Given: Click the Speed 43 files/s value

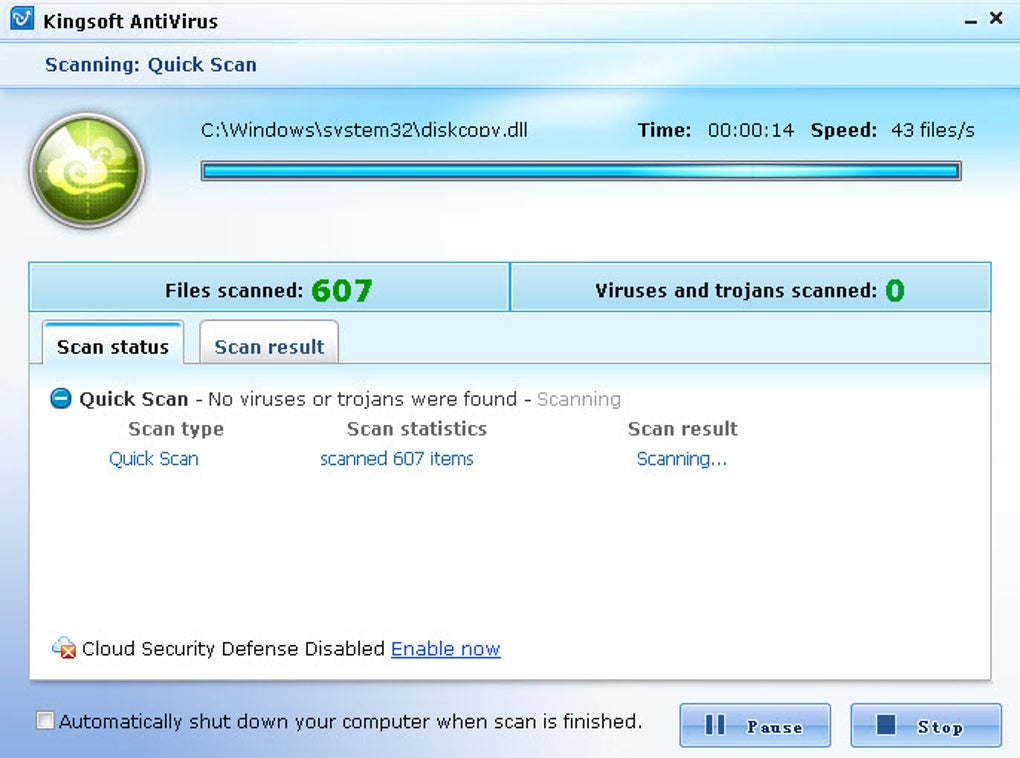Looking at the screenshot, I should [933, 130].
